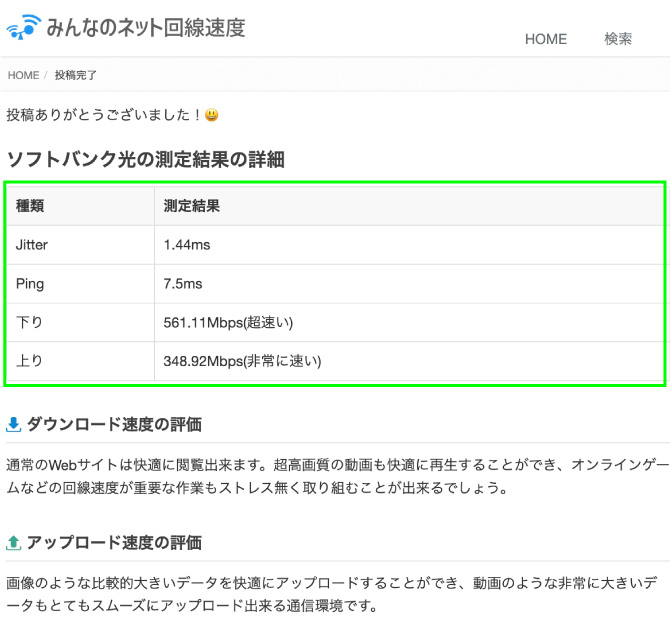The image size is (670, 630).
Task: Select the 348.92Mbps upload value
Action: [x=242, y=361]
